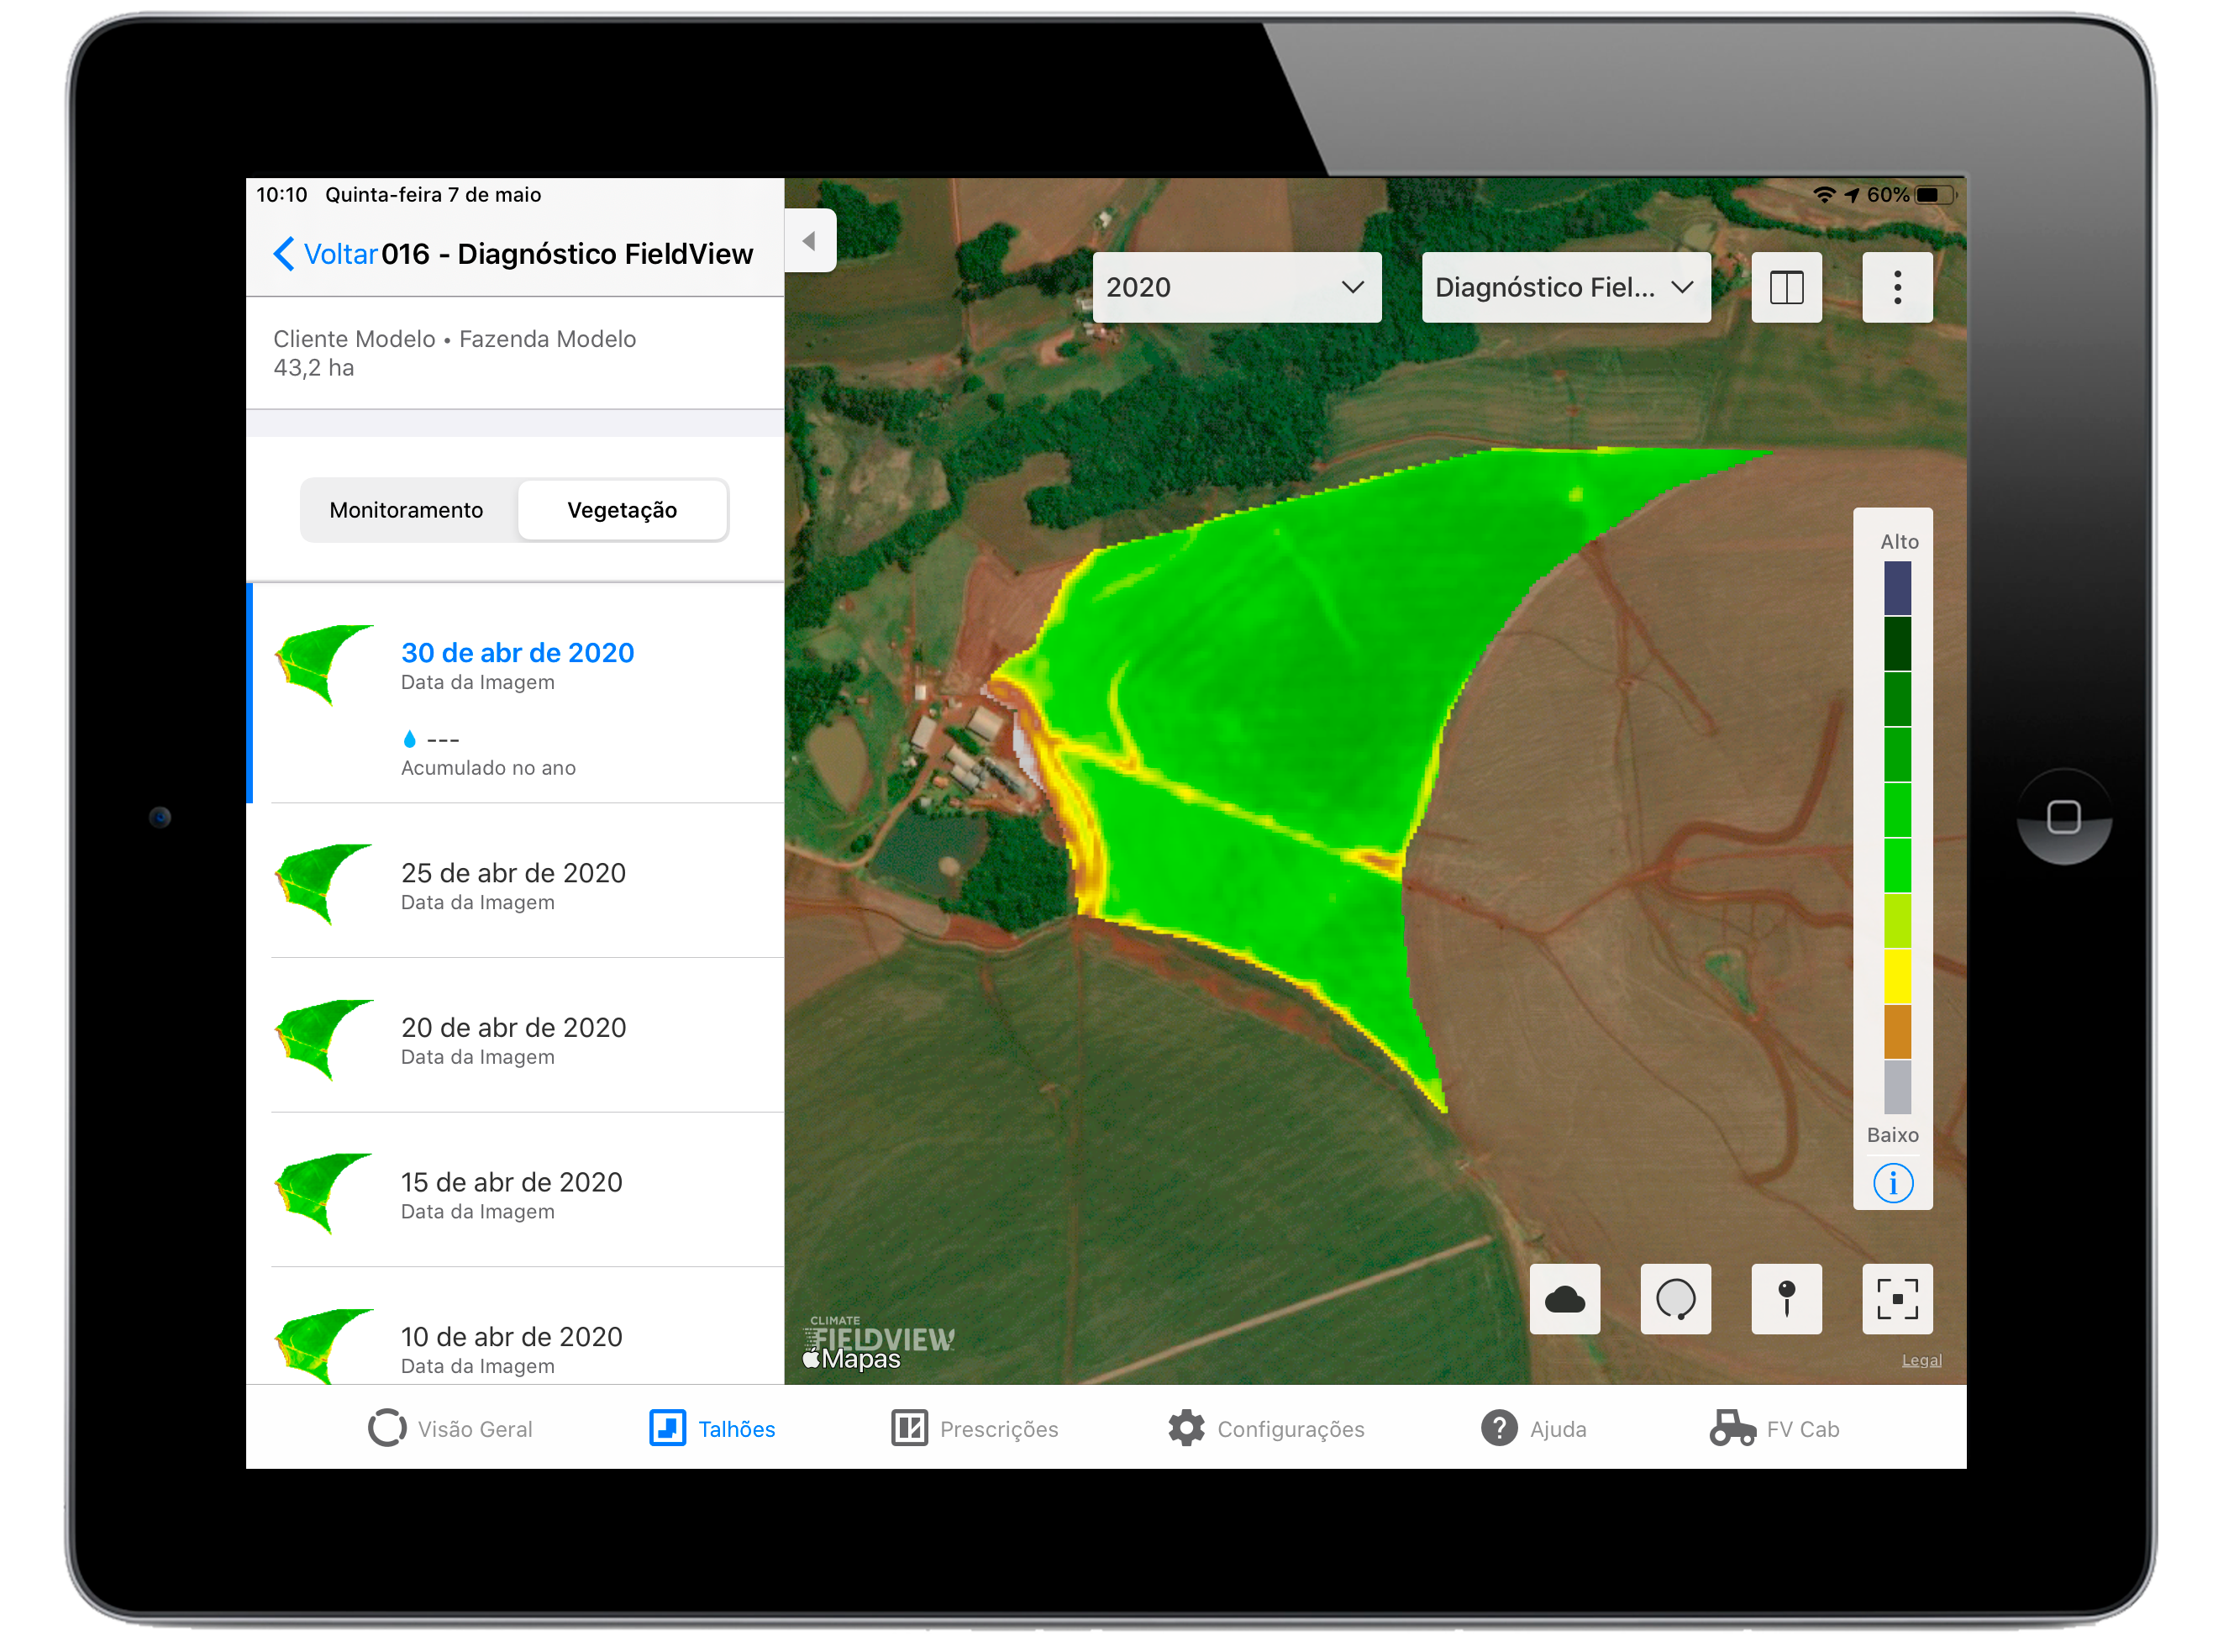2213x1652 pixels.
Task: Tap the location arrow status icon
Action: point(1852,195)
